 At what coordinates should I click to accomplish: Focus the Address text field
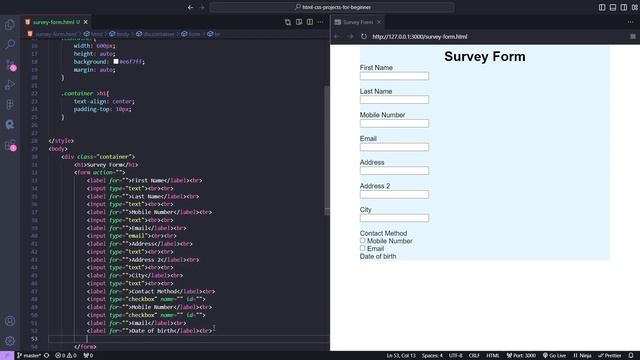(394, 171)
